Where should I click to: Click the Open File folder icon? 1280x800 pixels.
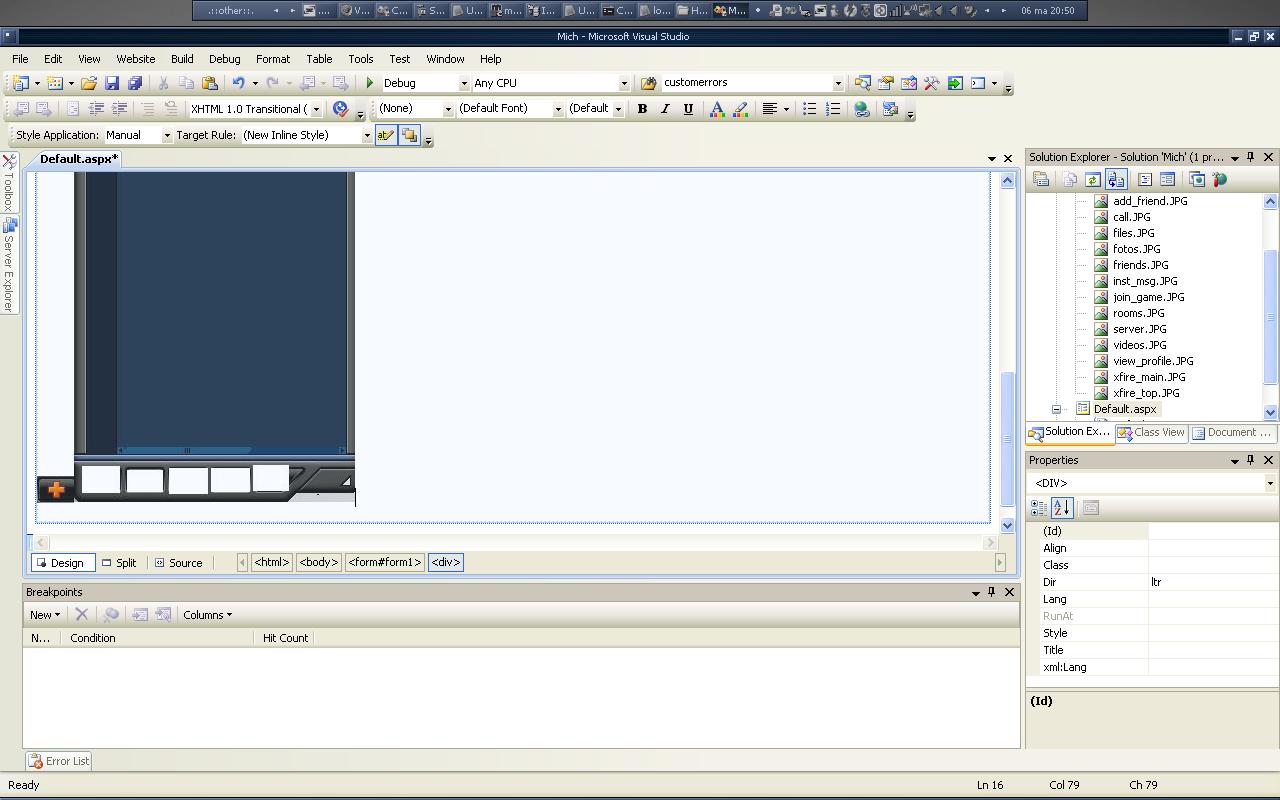pos(88,83)
